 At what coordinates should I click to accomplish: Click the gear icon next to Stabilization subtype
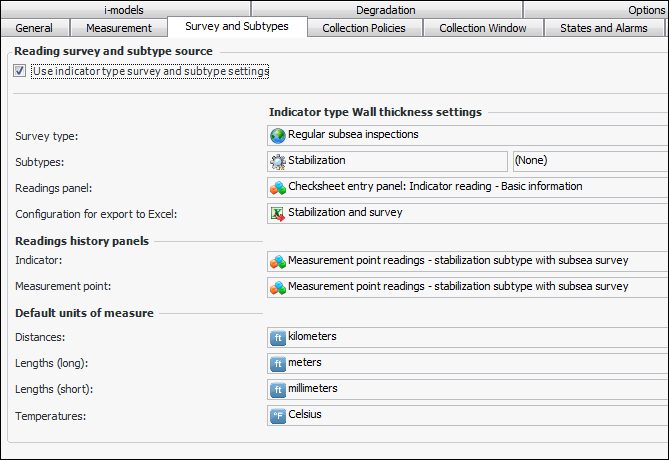278,161
